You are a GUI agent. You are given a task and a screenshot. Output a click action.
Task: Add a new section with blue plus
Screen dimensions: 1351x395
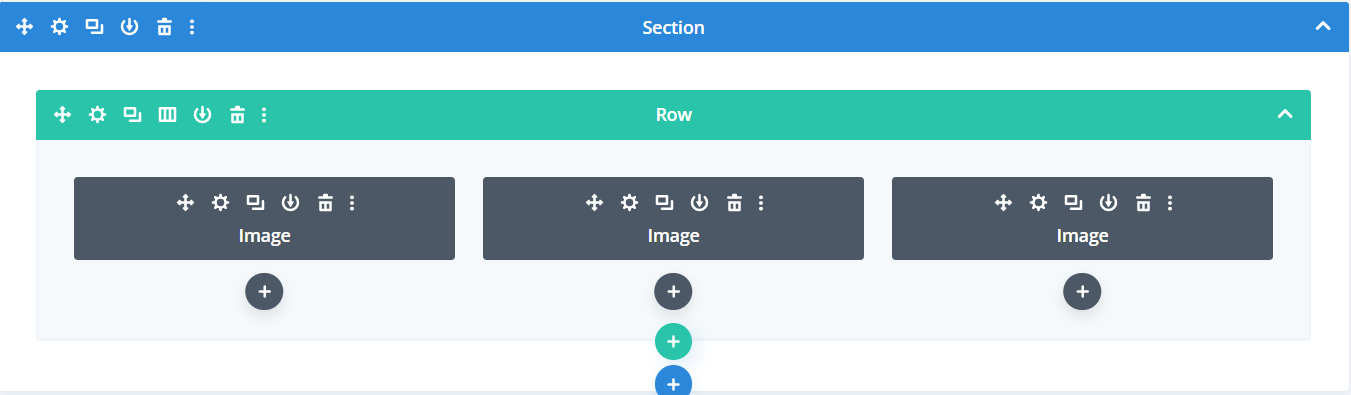tap(673, 381)
